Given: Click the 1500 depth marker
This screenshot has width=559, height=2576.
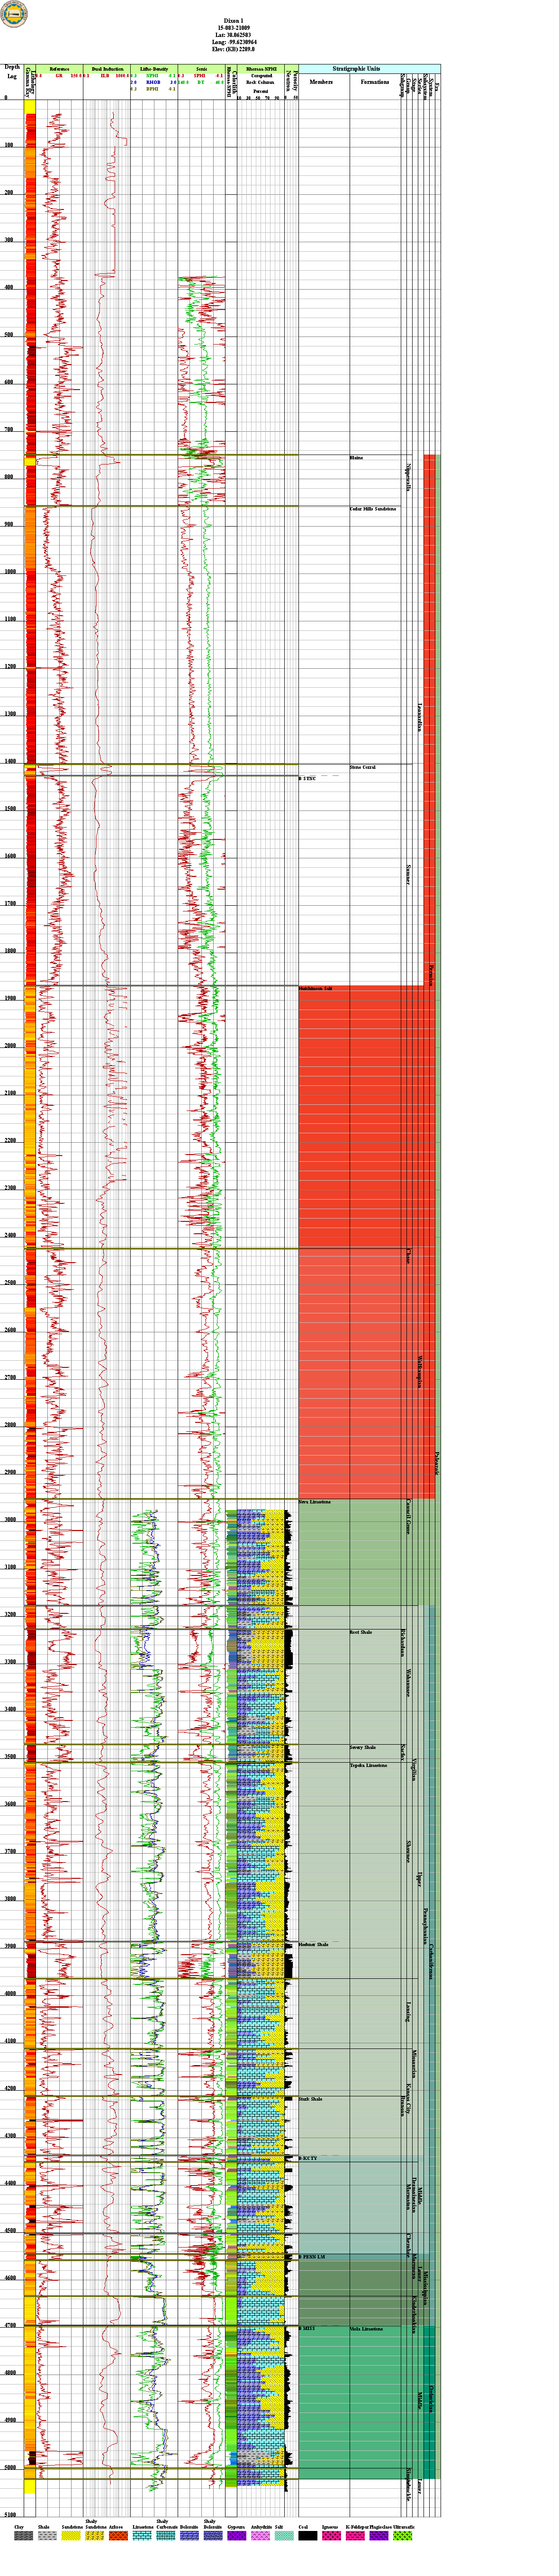Looking at the screenshot, I should coord(10,809).
